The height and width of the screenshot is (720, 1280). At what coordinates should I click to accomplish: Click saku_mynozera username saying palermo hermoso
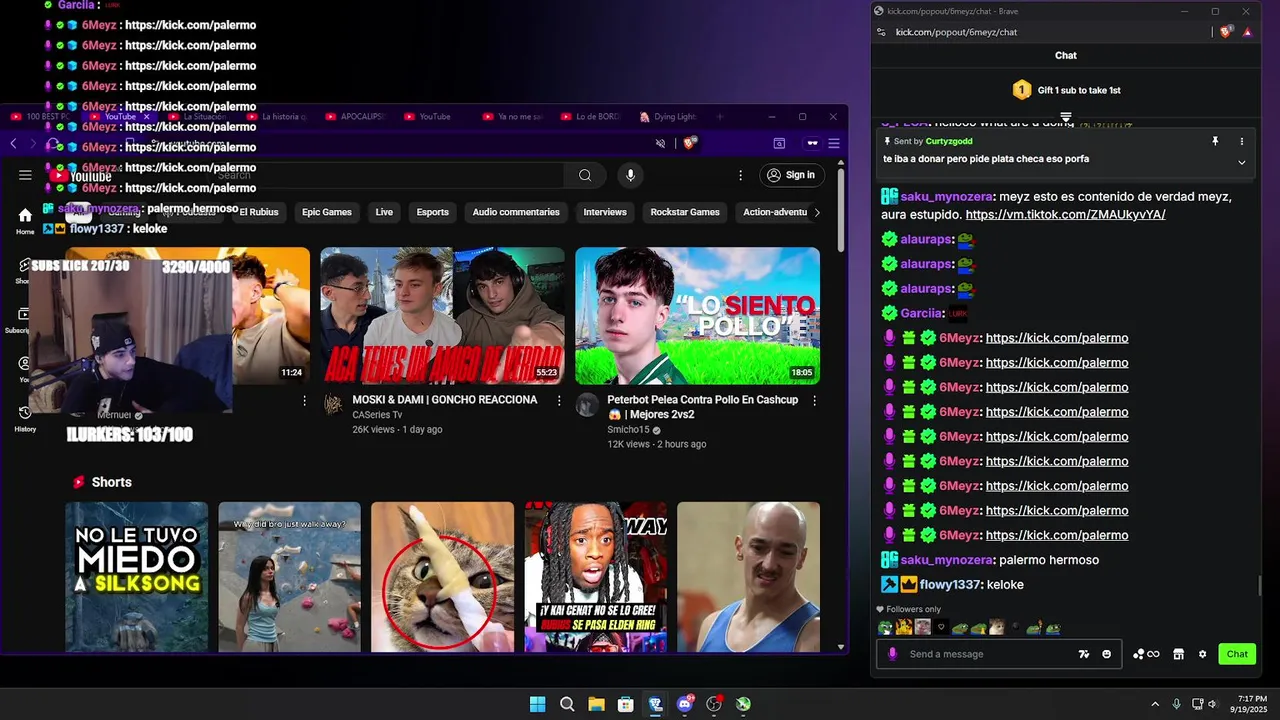[x=946, y=560]
